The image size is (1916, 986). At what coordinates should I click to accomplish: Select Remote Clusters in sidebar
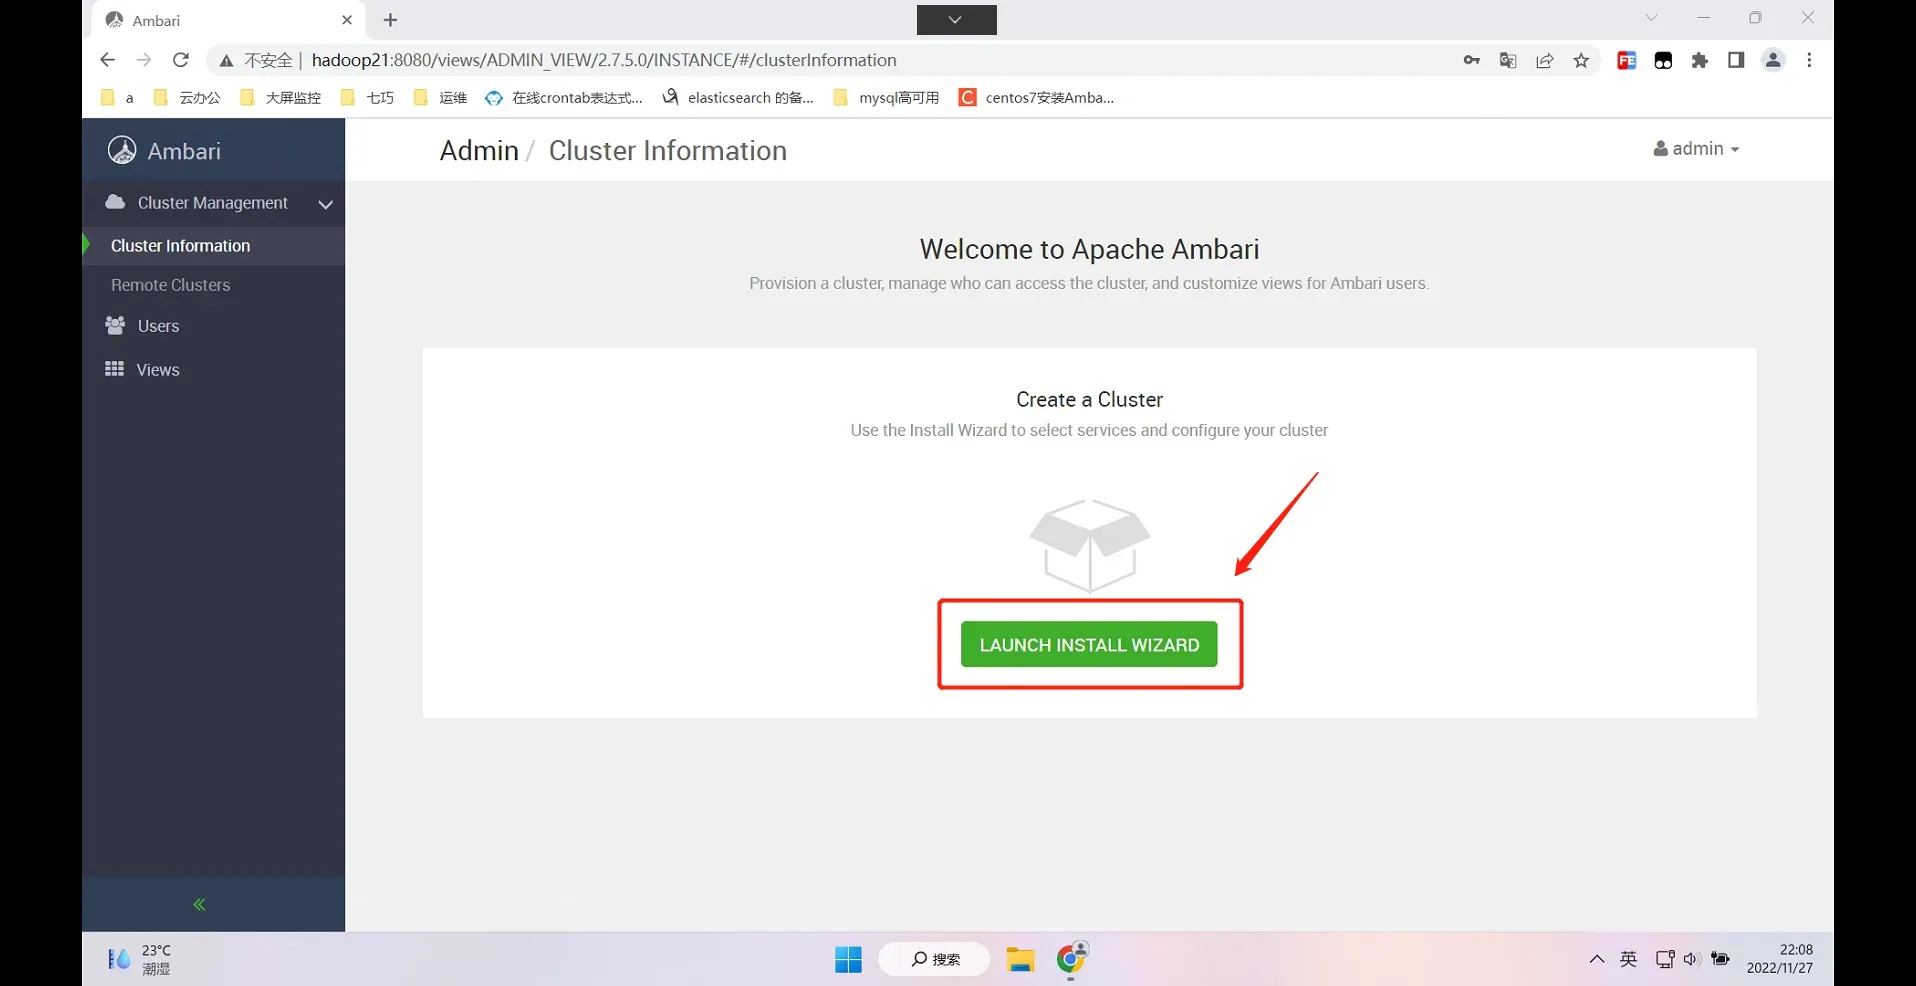[171, 285]
